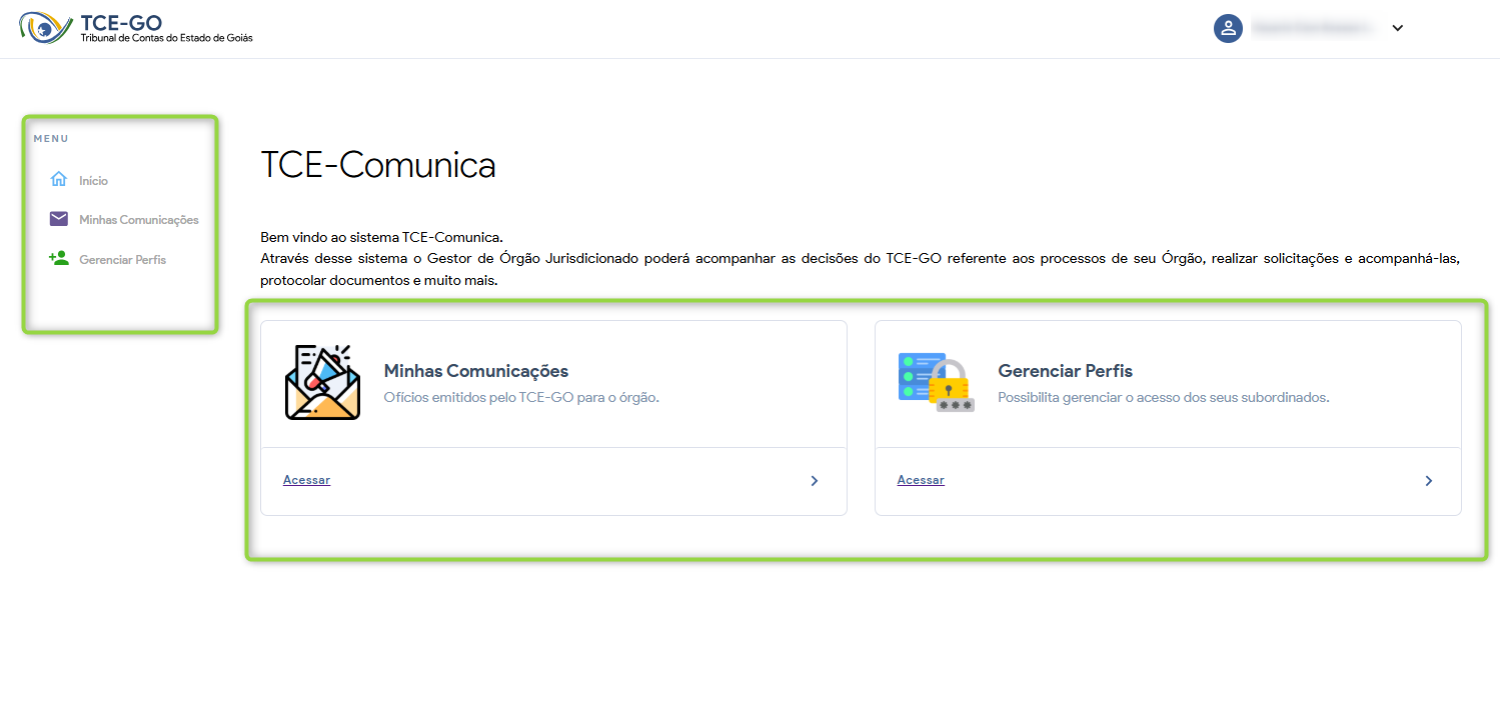Screen dimensions: 1500x713
Task: Open Minhas Comunicações from the side menu
Action: 139,220
